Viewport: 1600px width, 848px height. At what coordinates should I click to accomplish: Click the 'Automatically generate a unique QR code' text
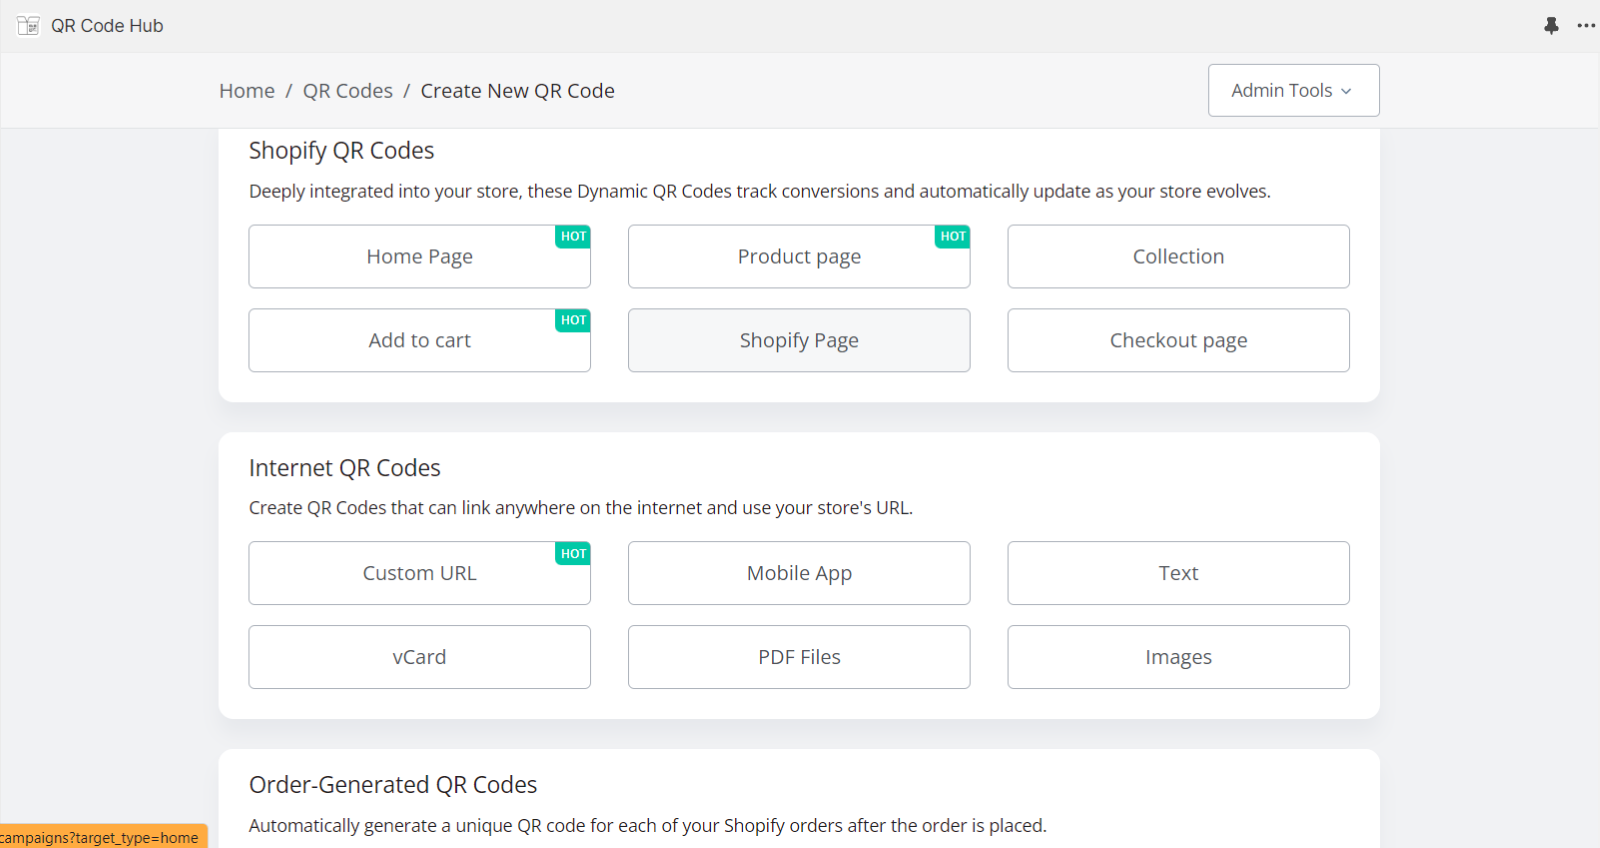coord(648,826)
